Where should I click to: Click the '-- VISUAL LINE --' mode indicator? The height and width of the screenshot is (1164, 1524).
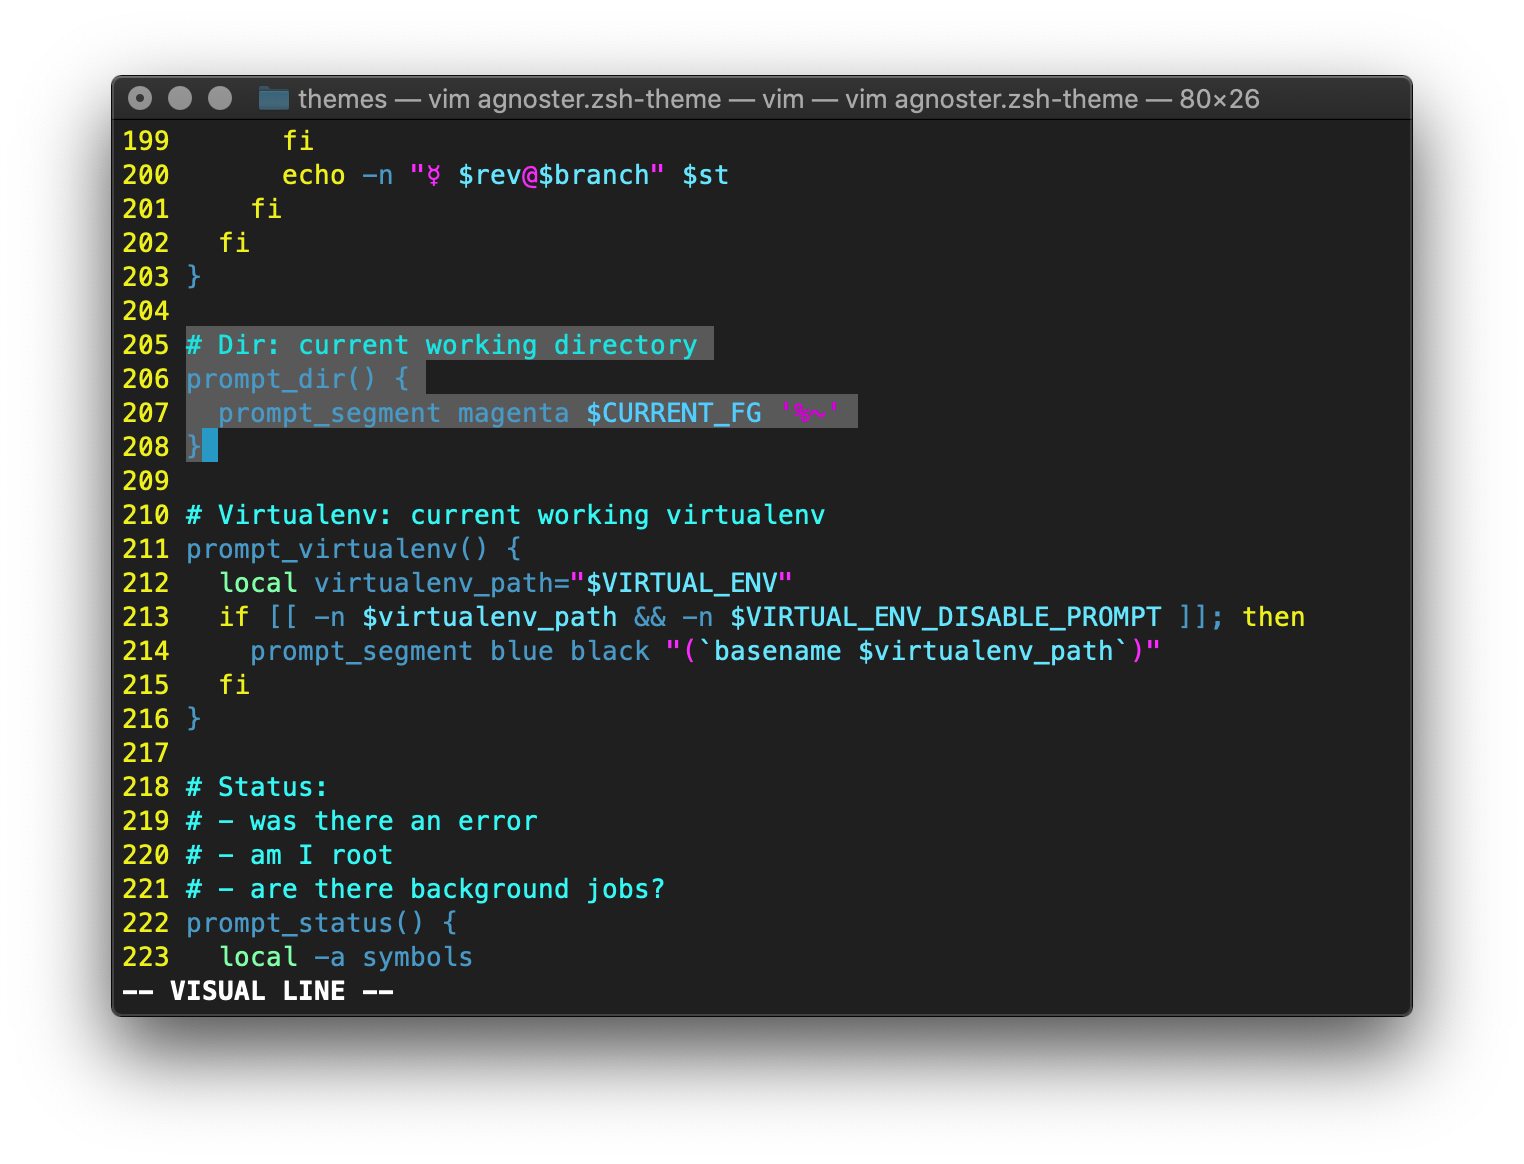[x=258, y=991]
